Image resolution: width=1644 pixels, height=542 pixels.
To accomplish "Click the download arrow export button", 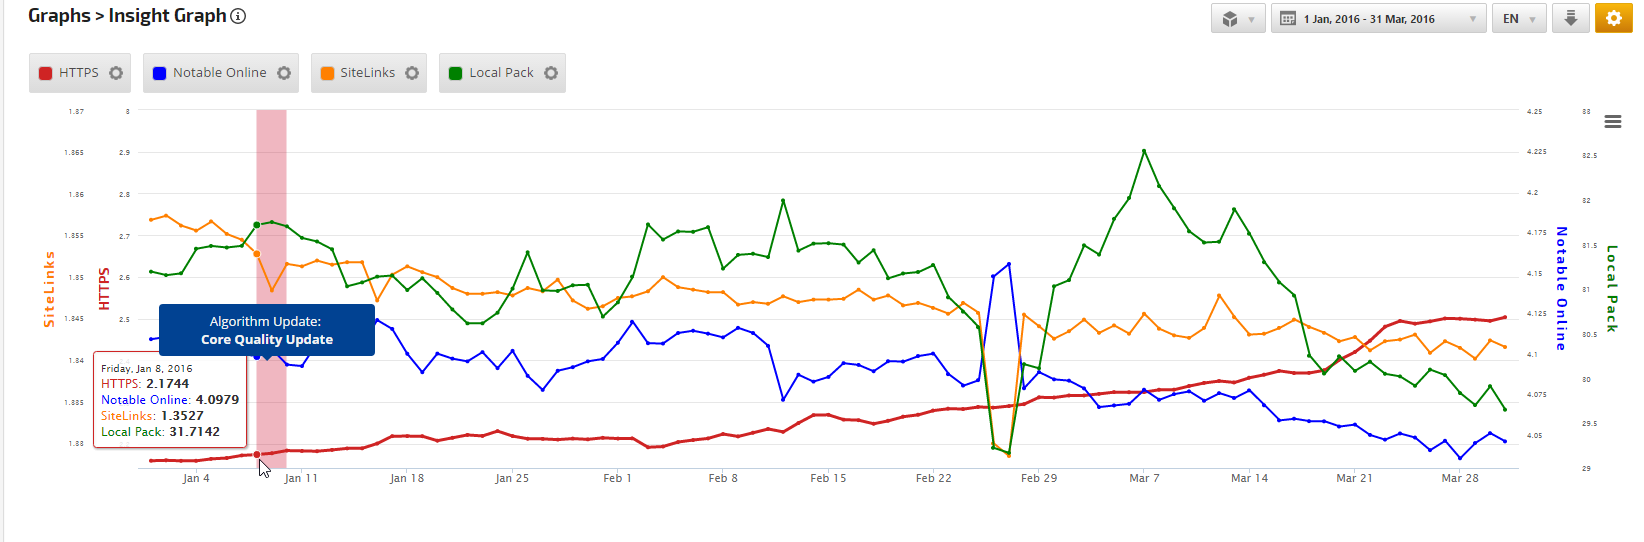I will (x=1571, y=19).
